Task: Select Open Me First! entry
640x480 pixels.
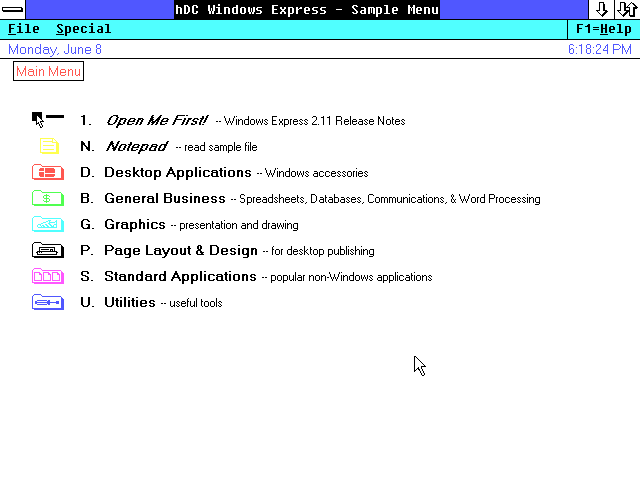Action: click(157, 120)
